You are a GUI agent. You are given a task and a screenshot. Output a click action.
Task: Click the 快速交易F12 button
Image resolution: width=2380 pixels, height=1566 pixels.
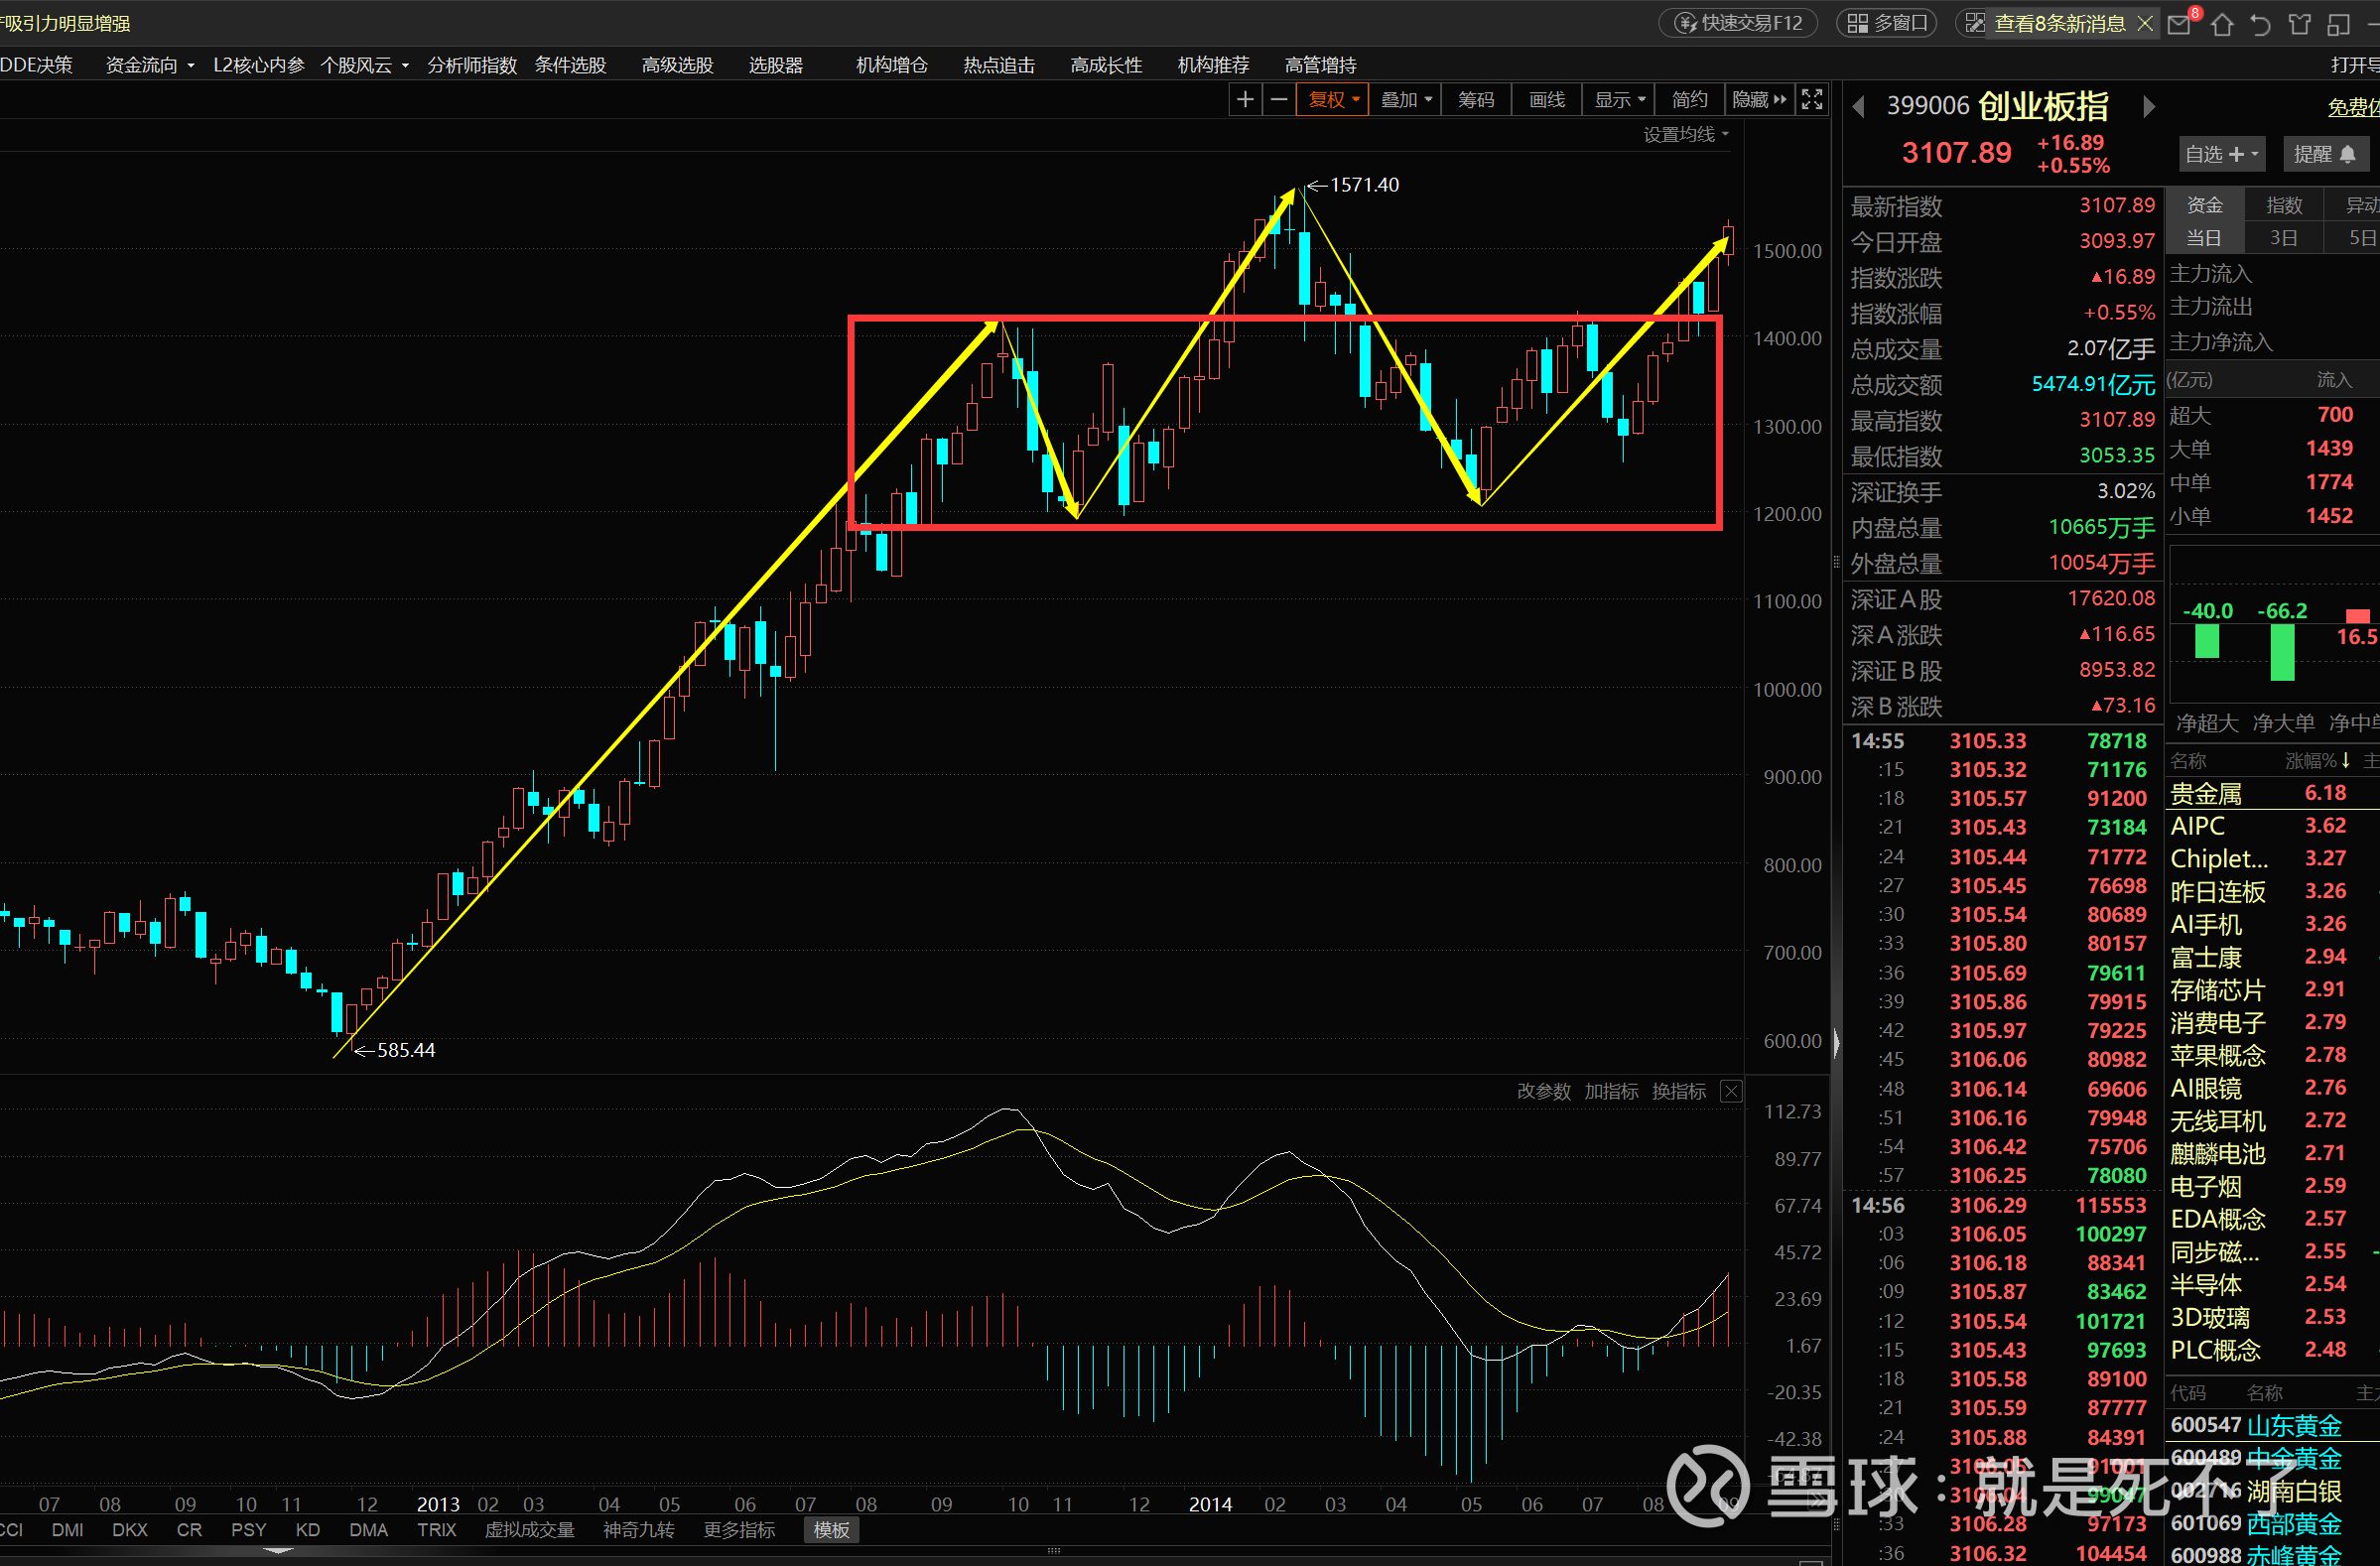tap(1740, 23)
